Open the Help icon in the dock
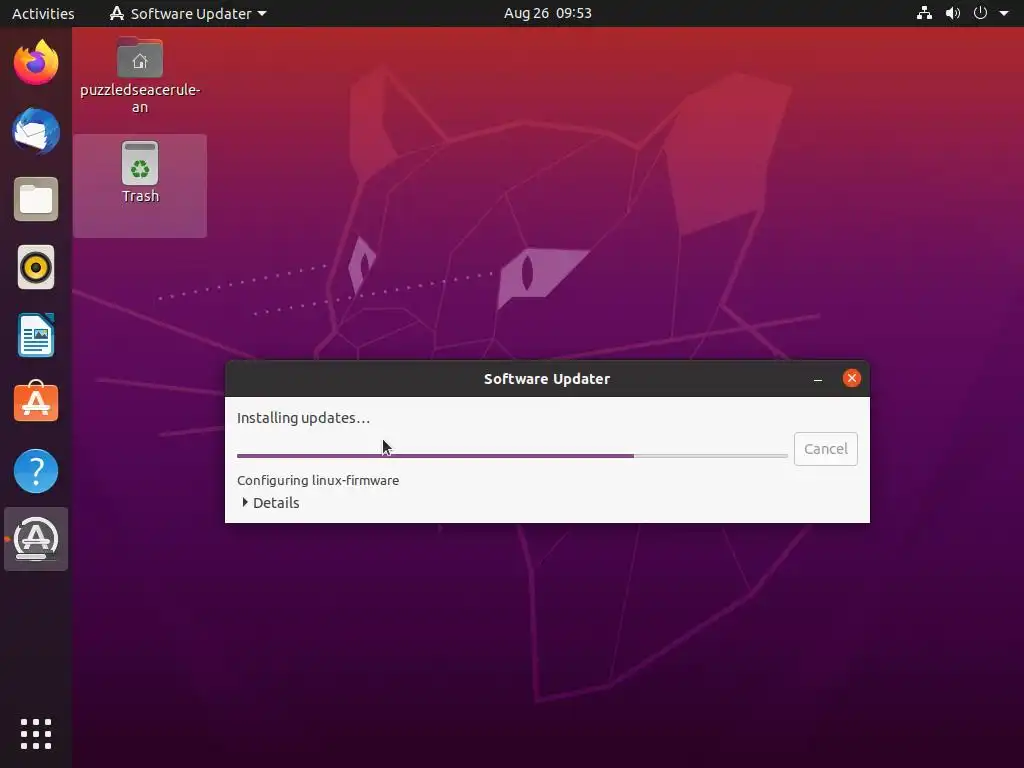The height and width of the screenshot is (768, 1024). [36, 471]
